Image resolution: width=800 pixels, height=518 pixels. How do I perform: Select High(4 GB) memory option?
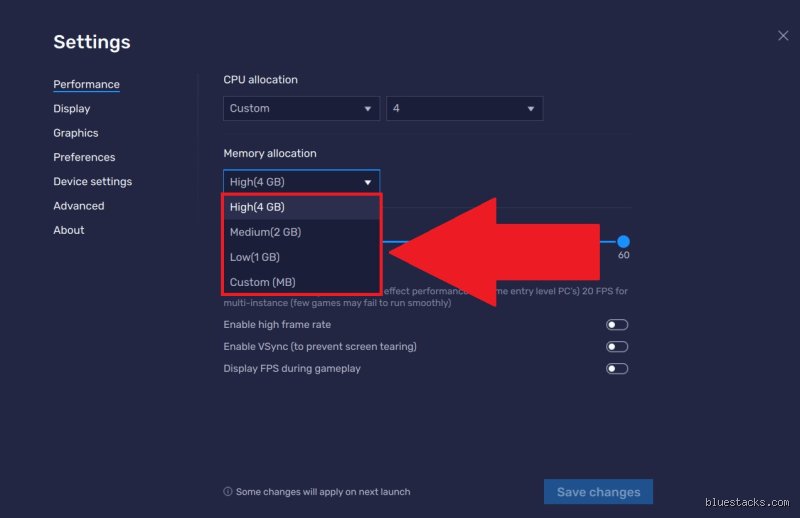[301, 207]
